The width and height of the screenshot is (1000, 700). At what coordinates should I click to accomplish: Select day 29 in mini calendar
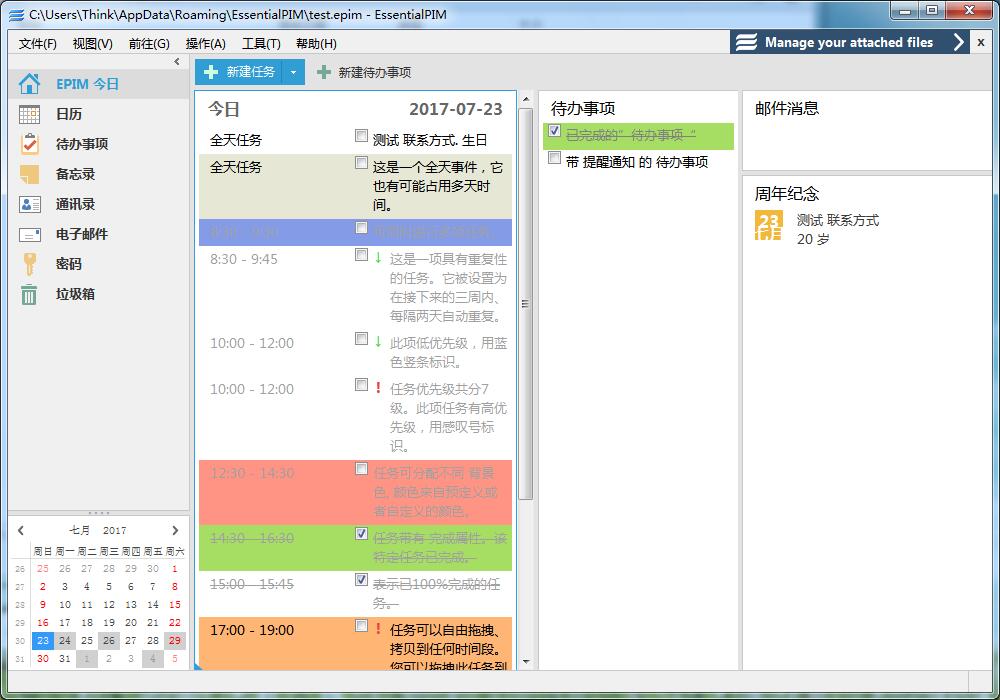(175, 640)
